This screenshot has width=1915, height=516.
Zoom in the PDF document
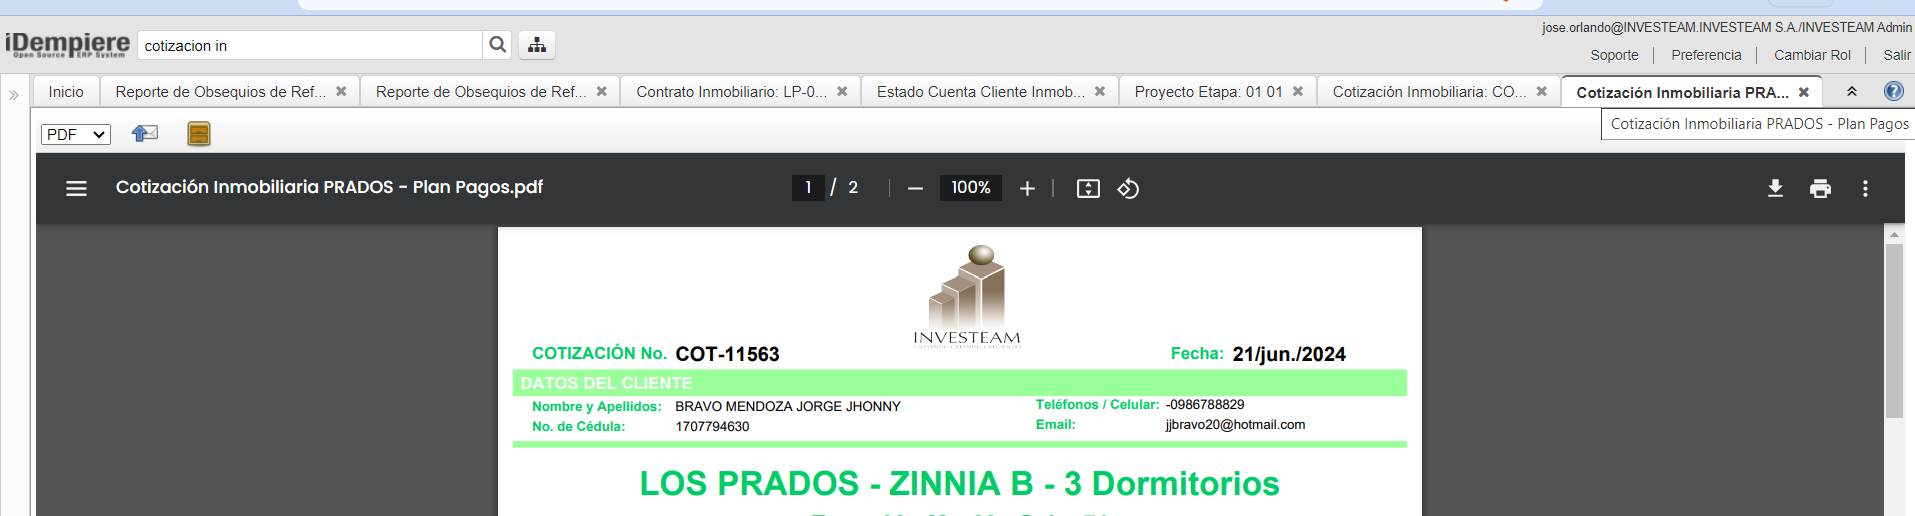1027,188
